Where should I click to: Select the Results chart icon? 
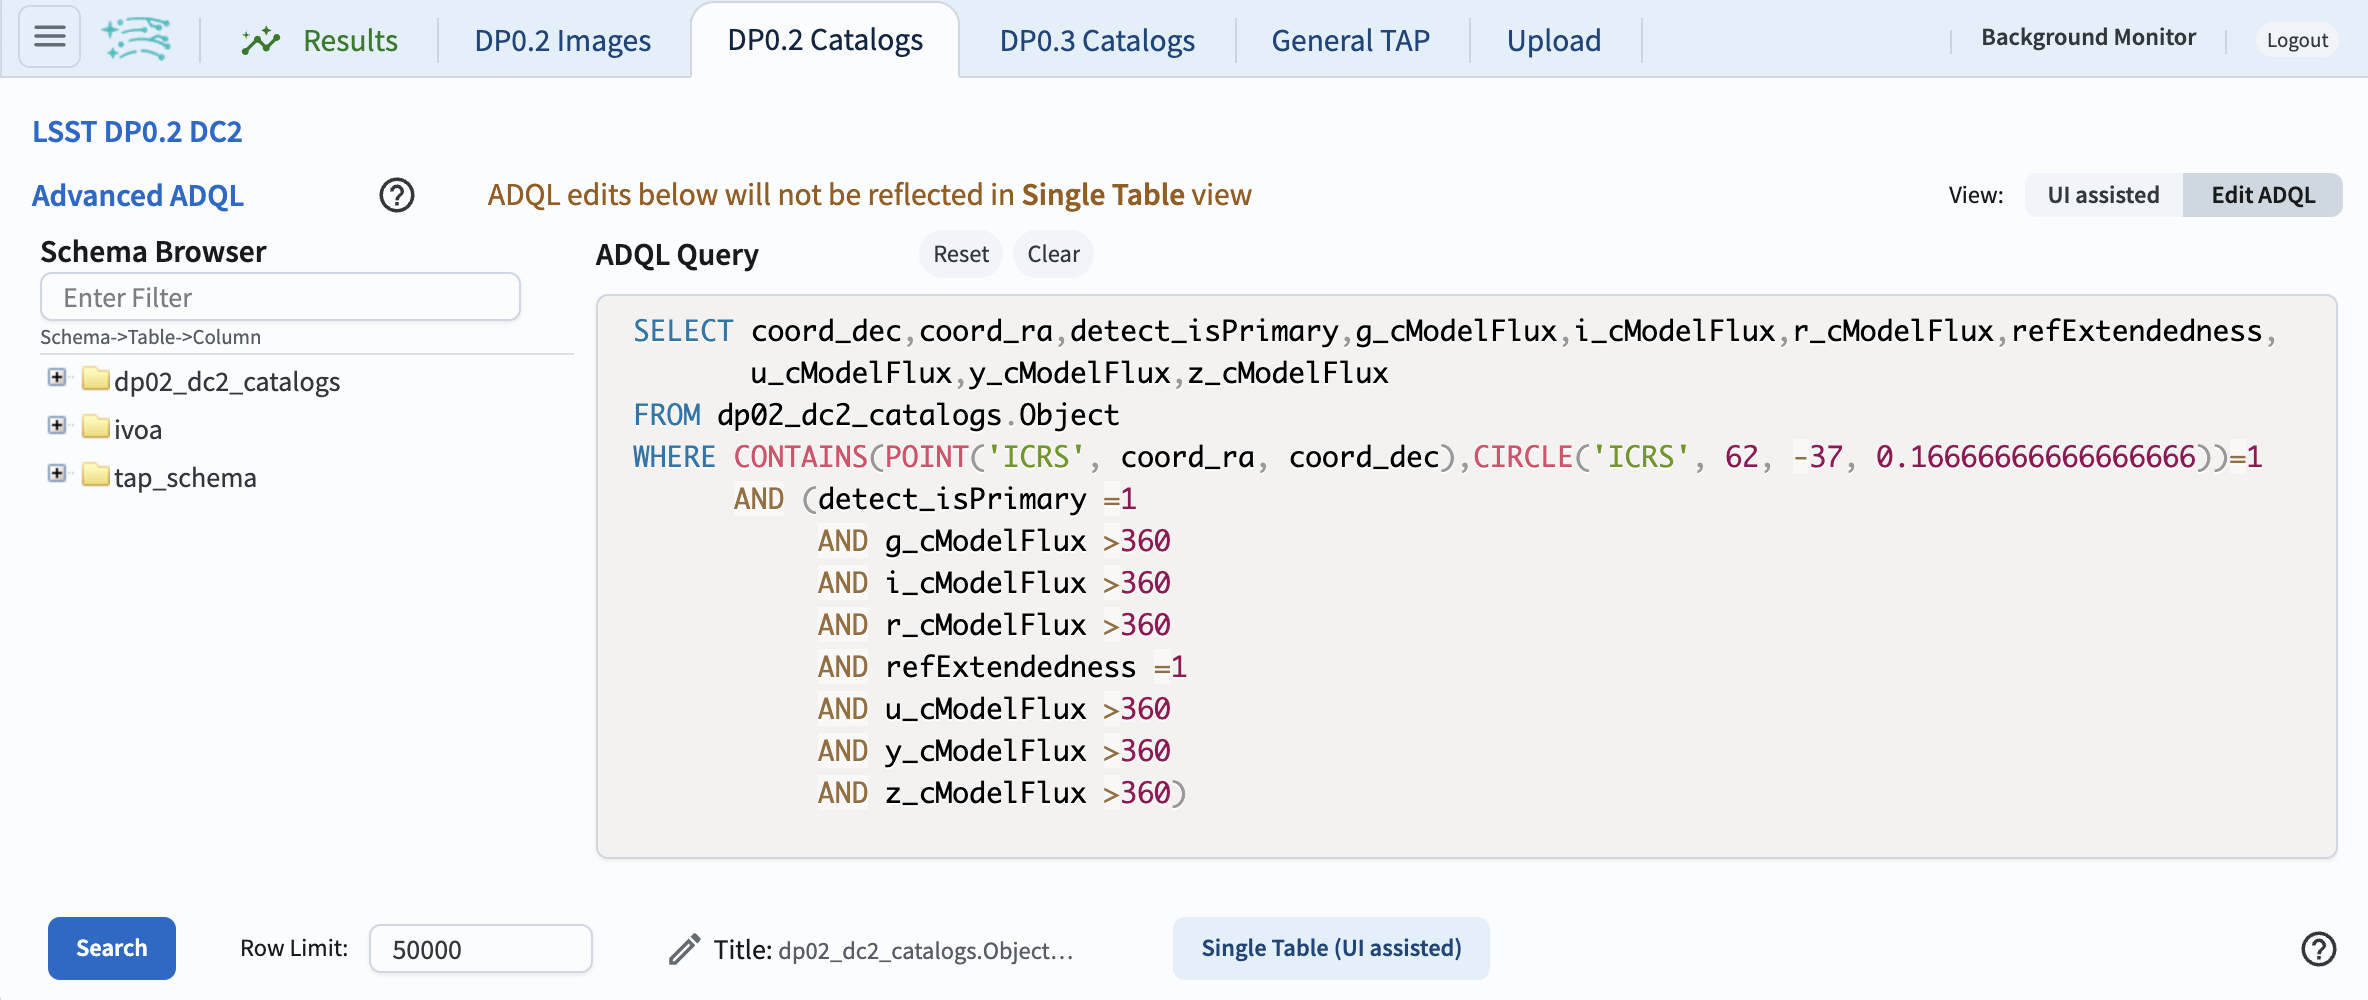tap(259, 40)
